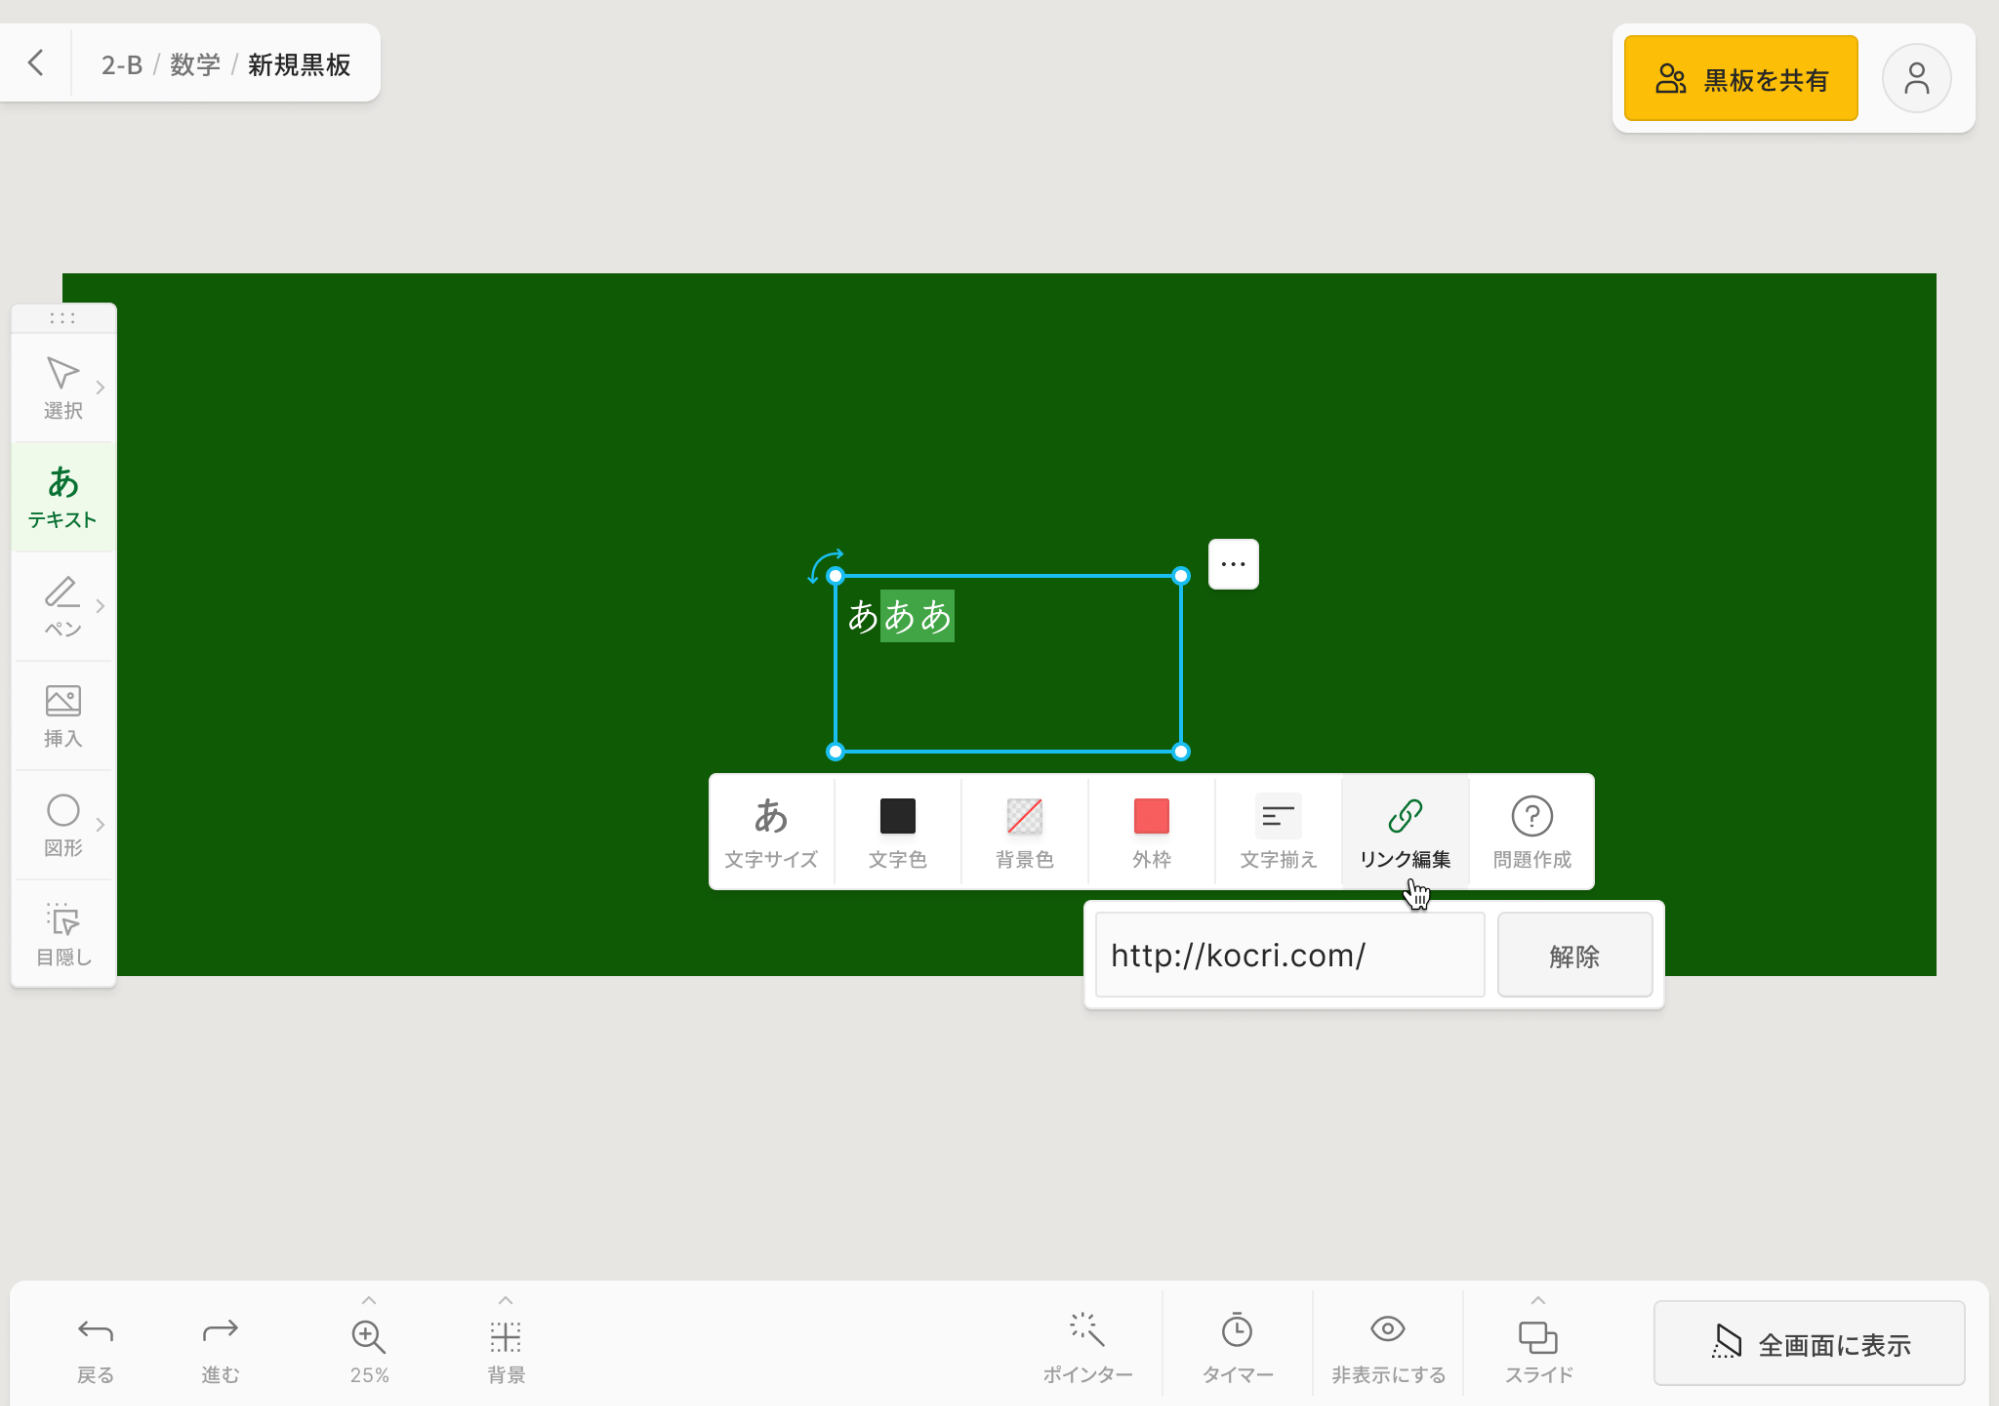
Task: Expand the 図形 shape submenu chevron
Action: point(100,825)
